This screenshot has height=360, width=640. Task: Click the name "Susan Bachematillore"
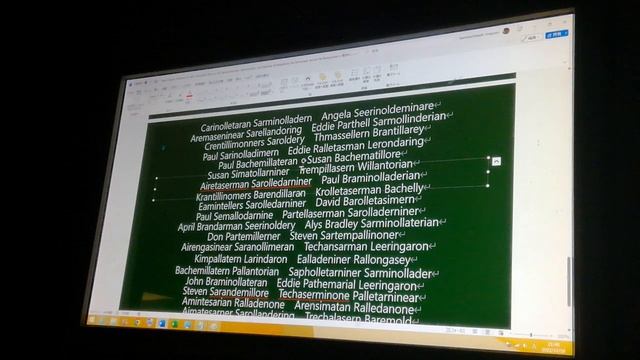coord(353,158)
